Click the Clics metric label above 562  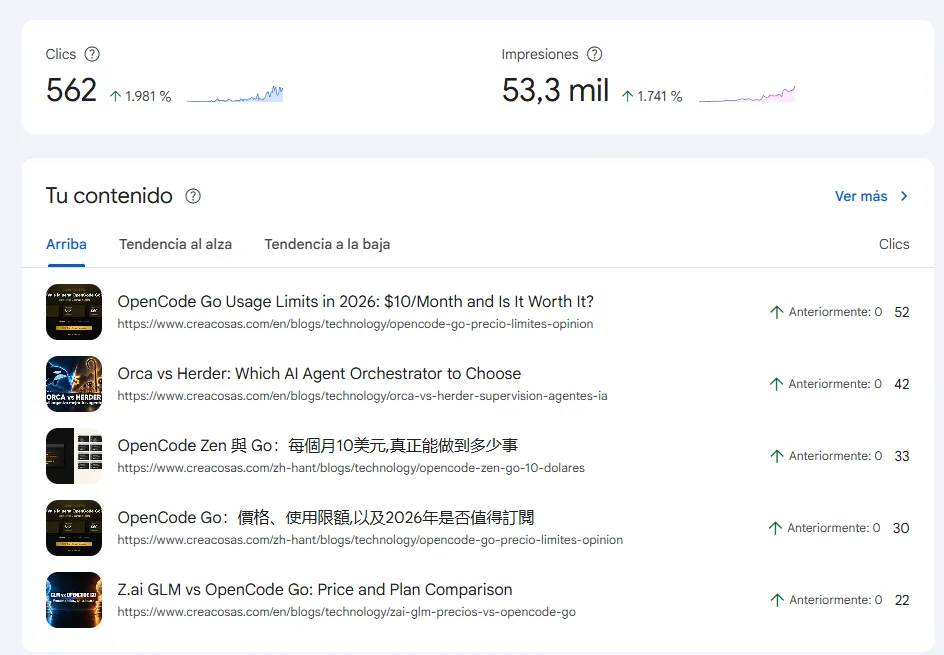coord(61,54)
